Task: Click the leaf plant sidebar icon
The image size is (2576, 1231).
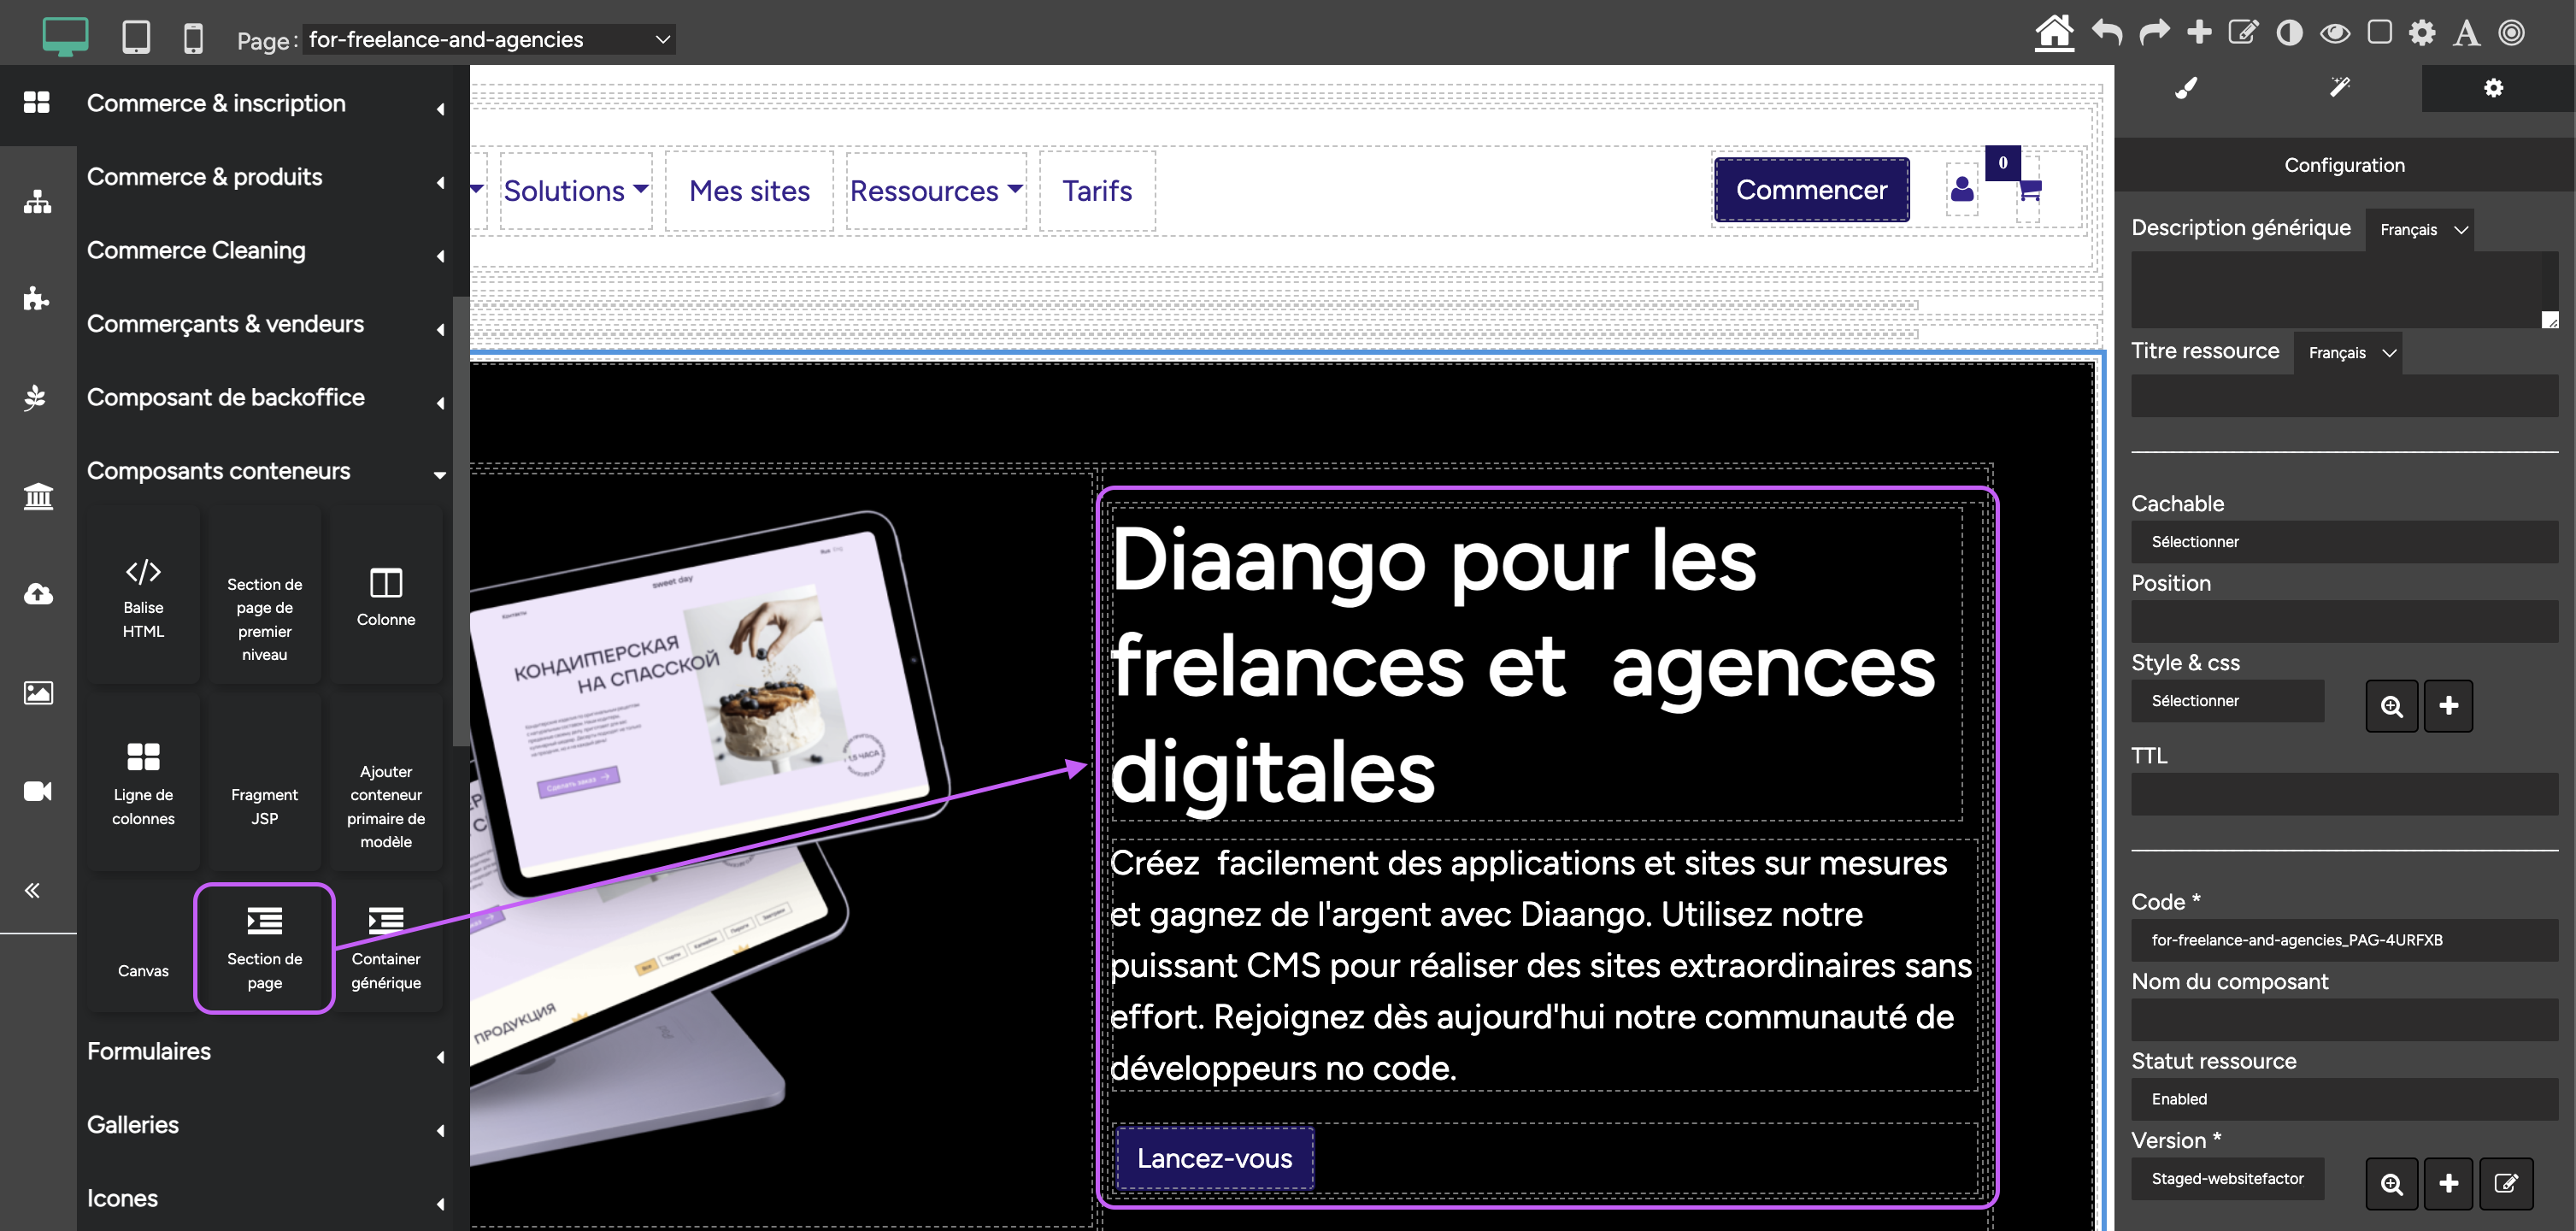Action: coord(37,397)
